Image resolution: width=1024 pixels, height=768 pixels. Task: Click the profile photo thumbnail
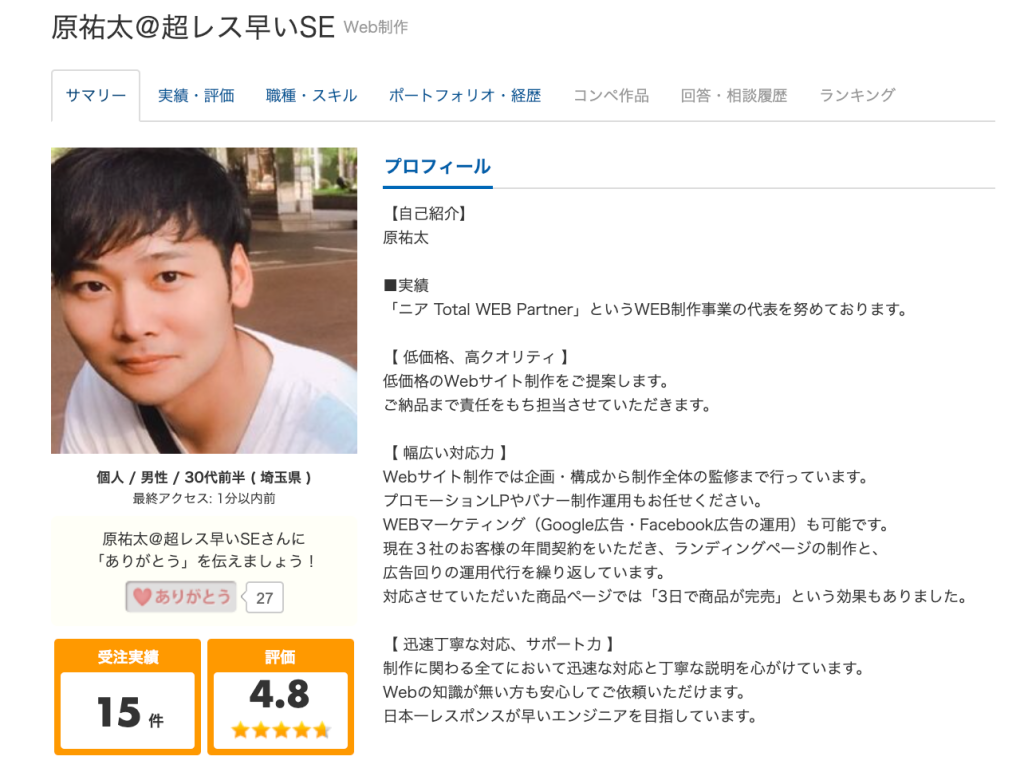click(204, 300)
